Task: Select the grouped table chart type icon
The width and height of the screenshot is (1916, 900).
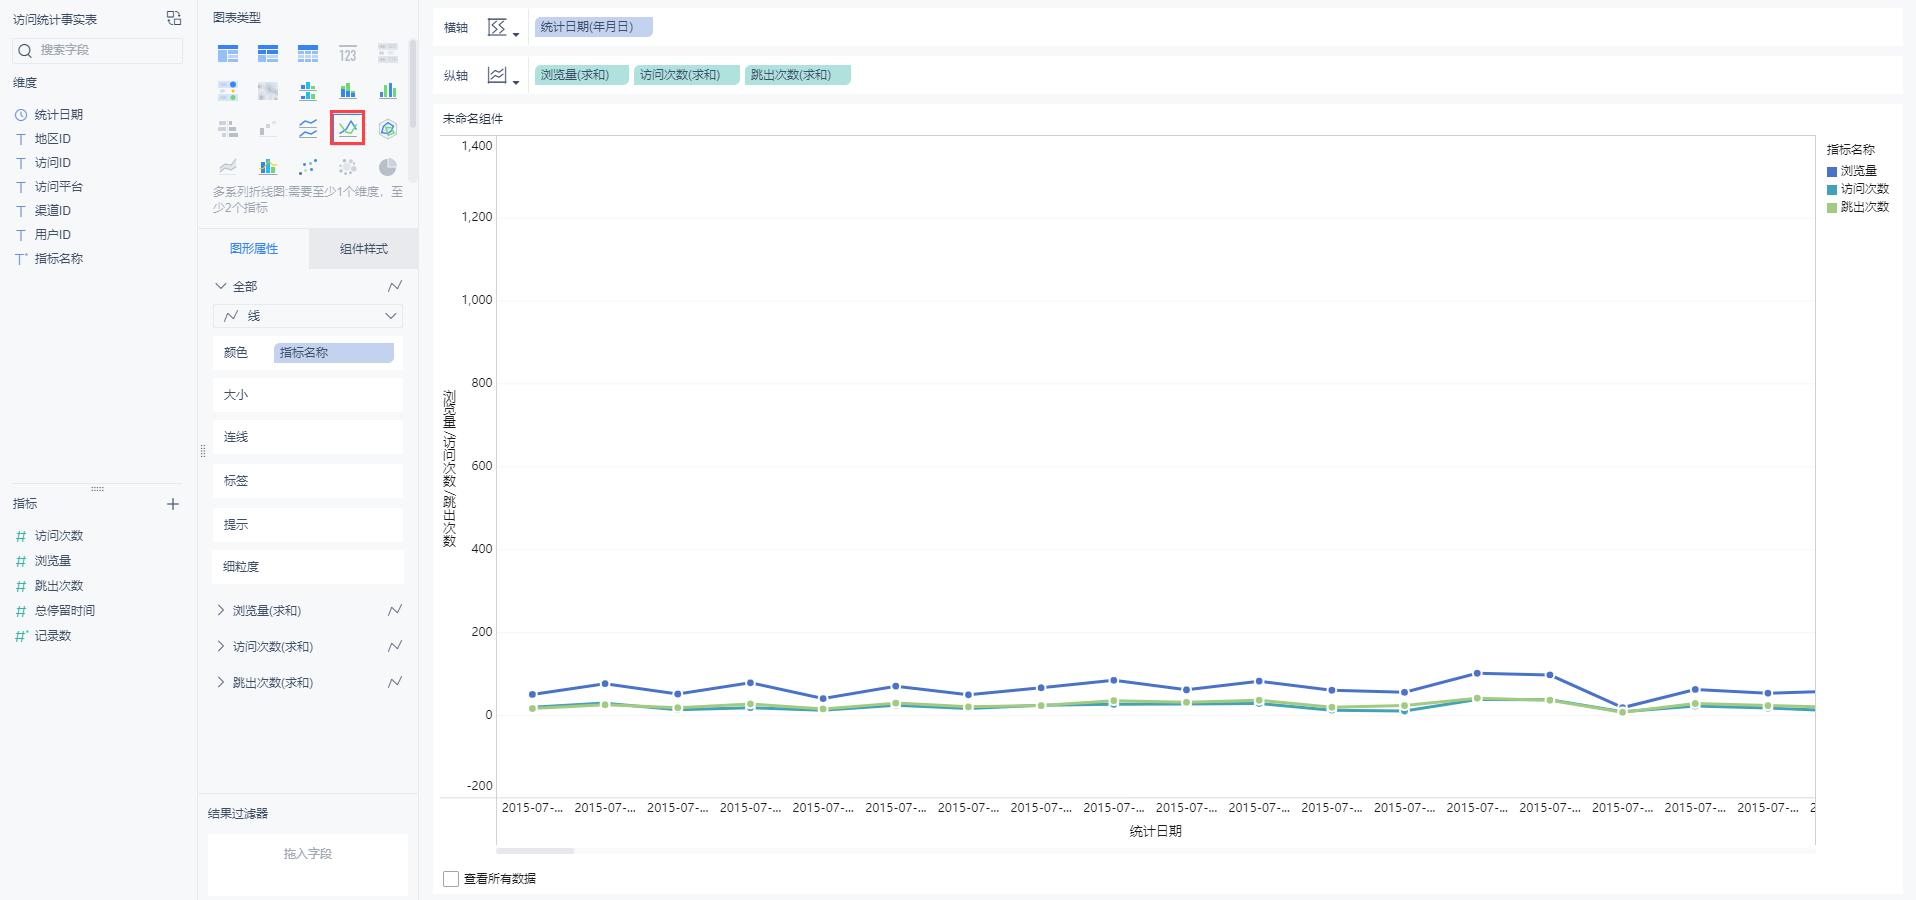Action: (x=228, y=53)
